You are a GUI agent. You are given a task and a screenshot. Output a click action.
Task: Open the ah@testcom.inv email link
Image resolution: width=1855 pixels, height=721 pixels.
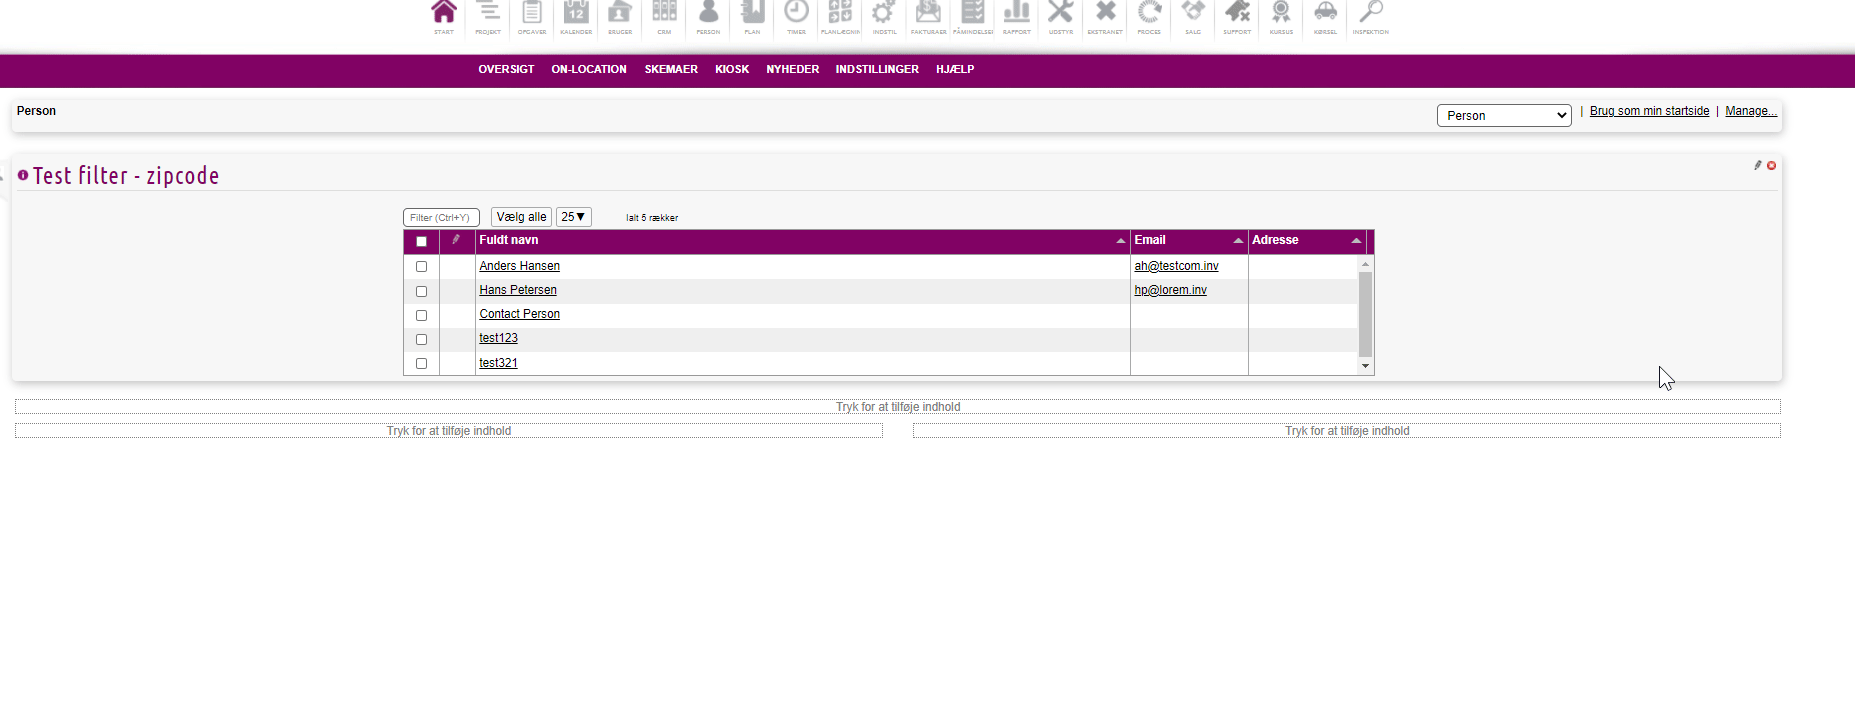[x=1176, y=266]
